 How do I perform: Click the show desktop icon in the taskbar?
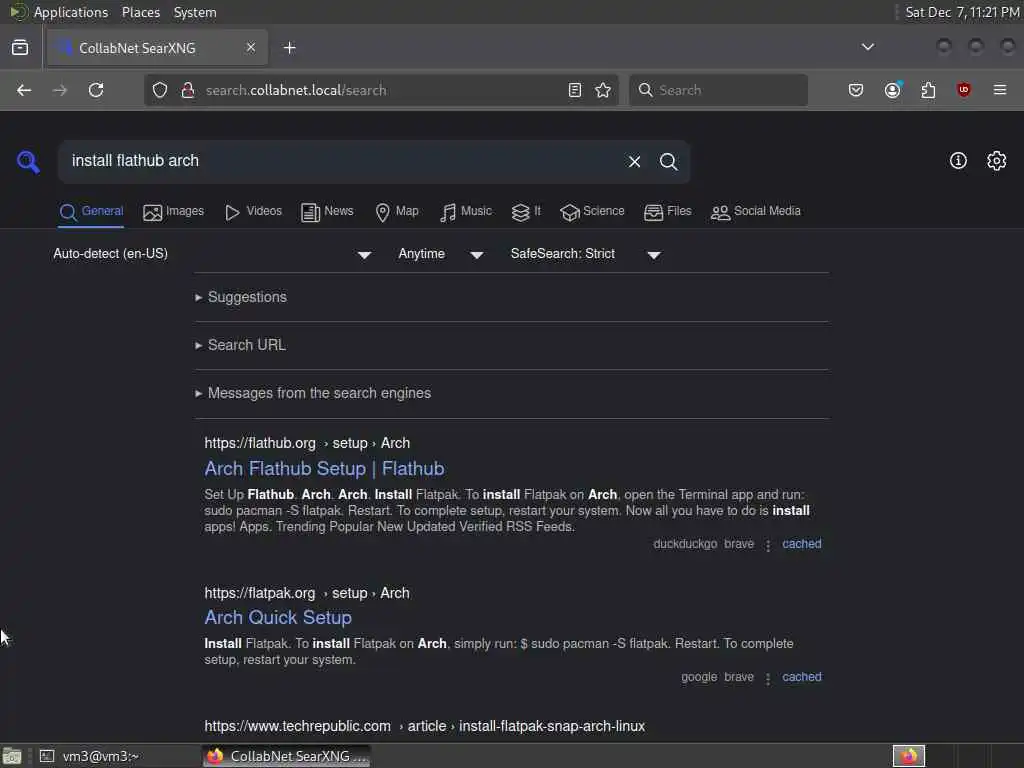pyautogui.click(x=12, y=756)
